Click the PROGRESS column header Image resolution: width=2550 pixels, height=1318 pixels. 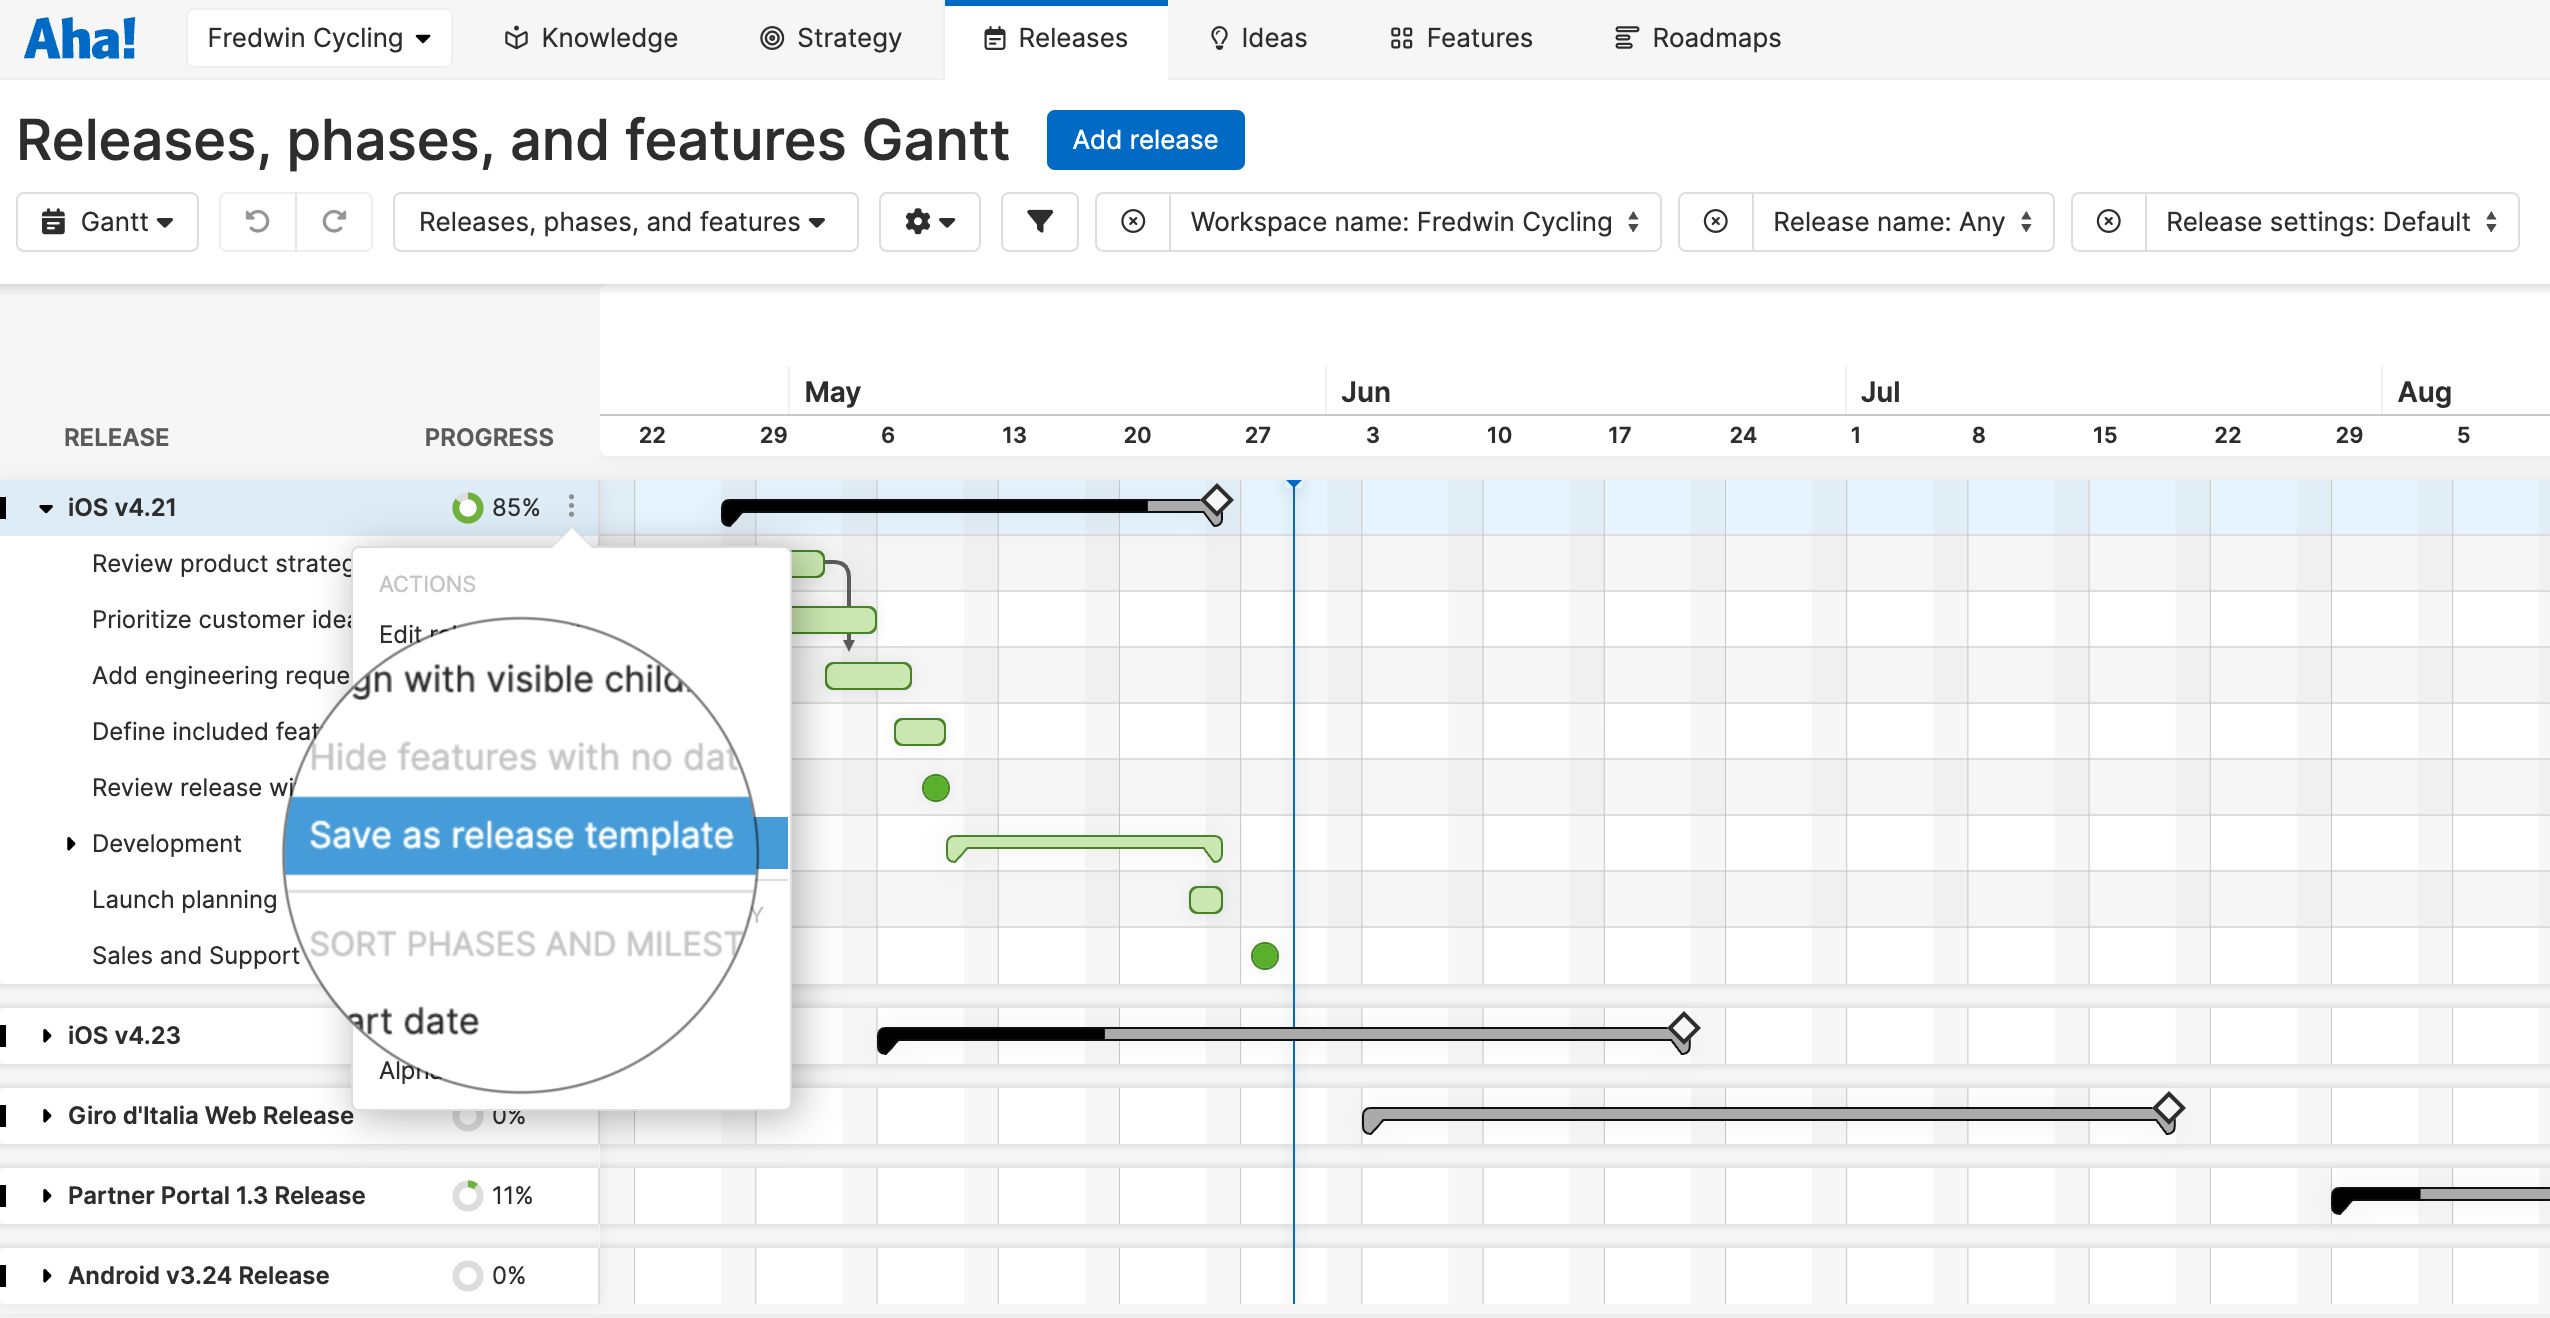click(x=489, y=438)
